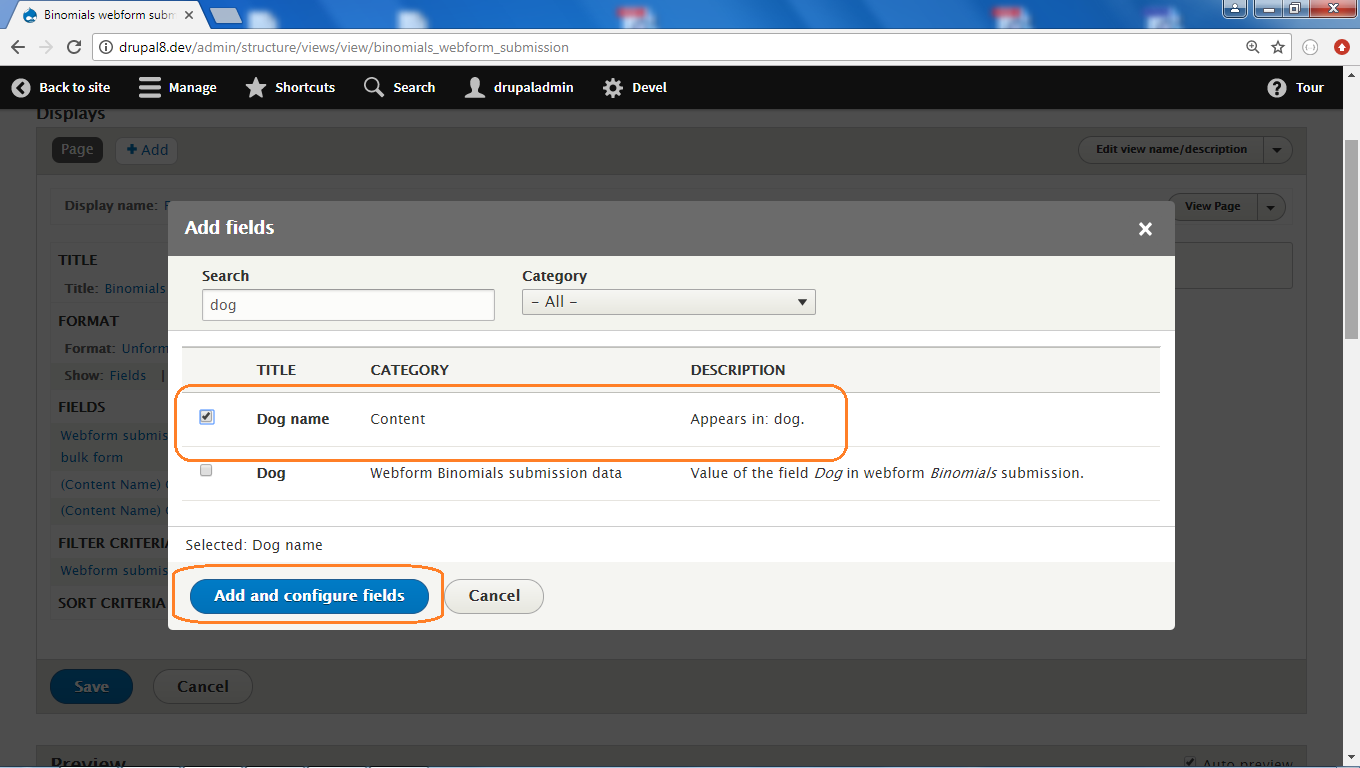This screenshot has height=768, width=1360.
Task: Open the Category dropdown
Action: [668, 302]
